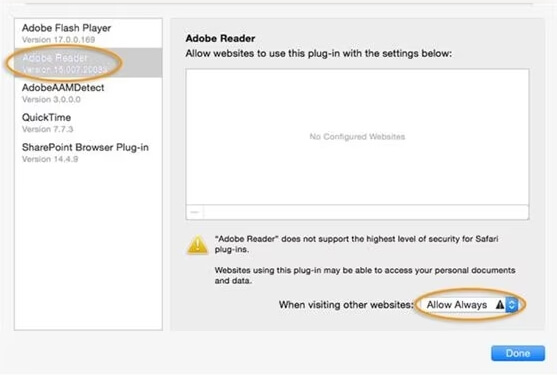The width and height of the screenshot is (557, 375).
Task: Open the Allow Always dropdown
Action: 469,305
